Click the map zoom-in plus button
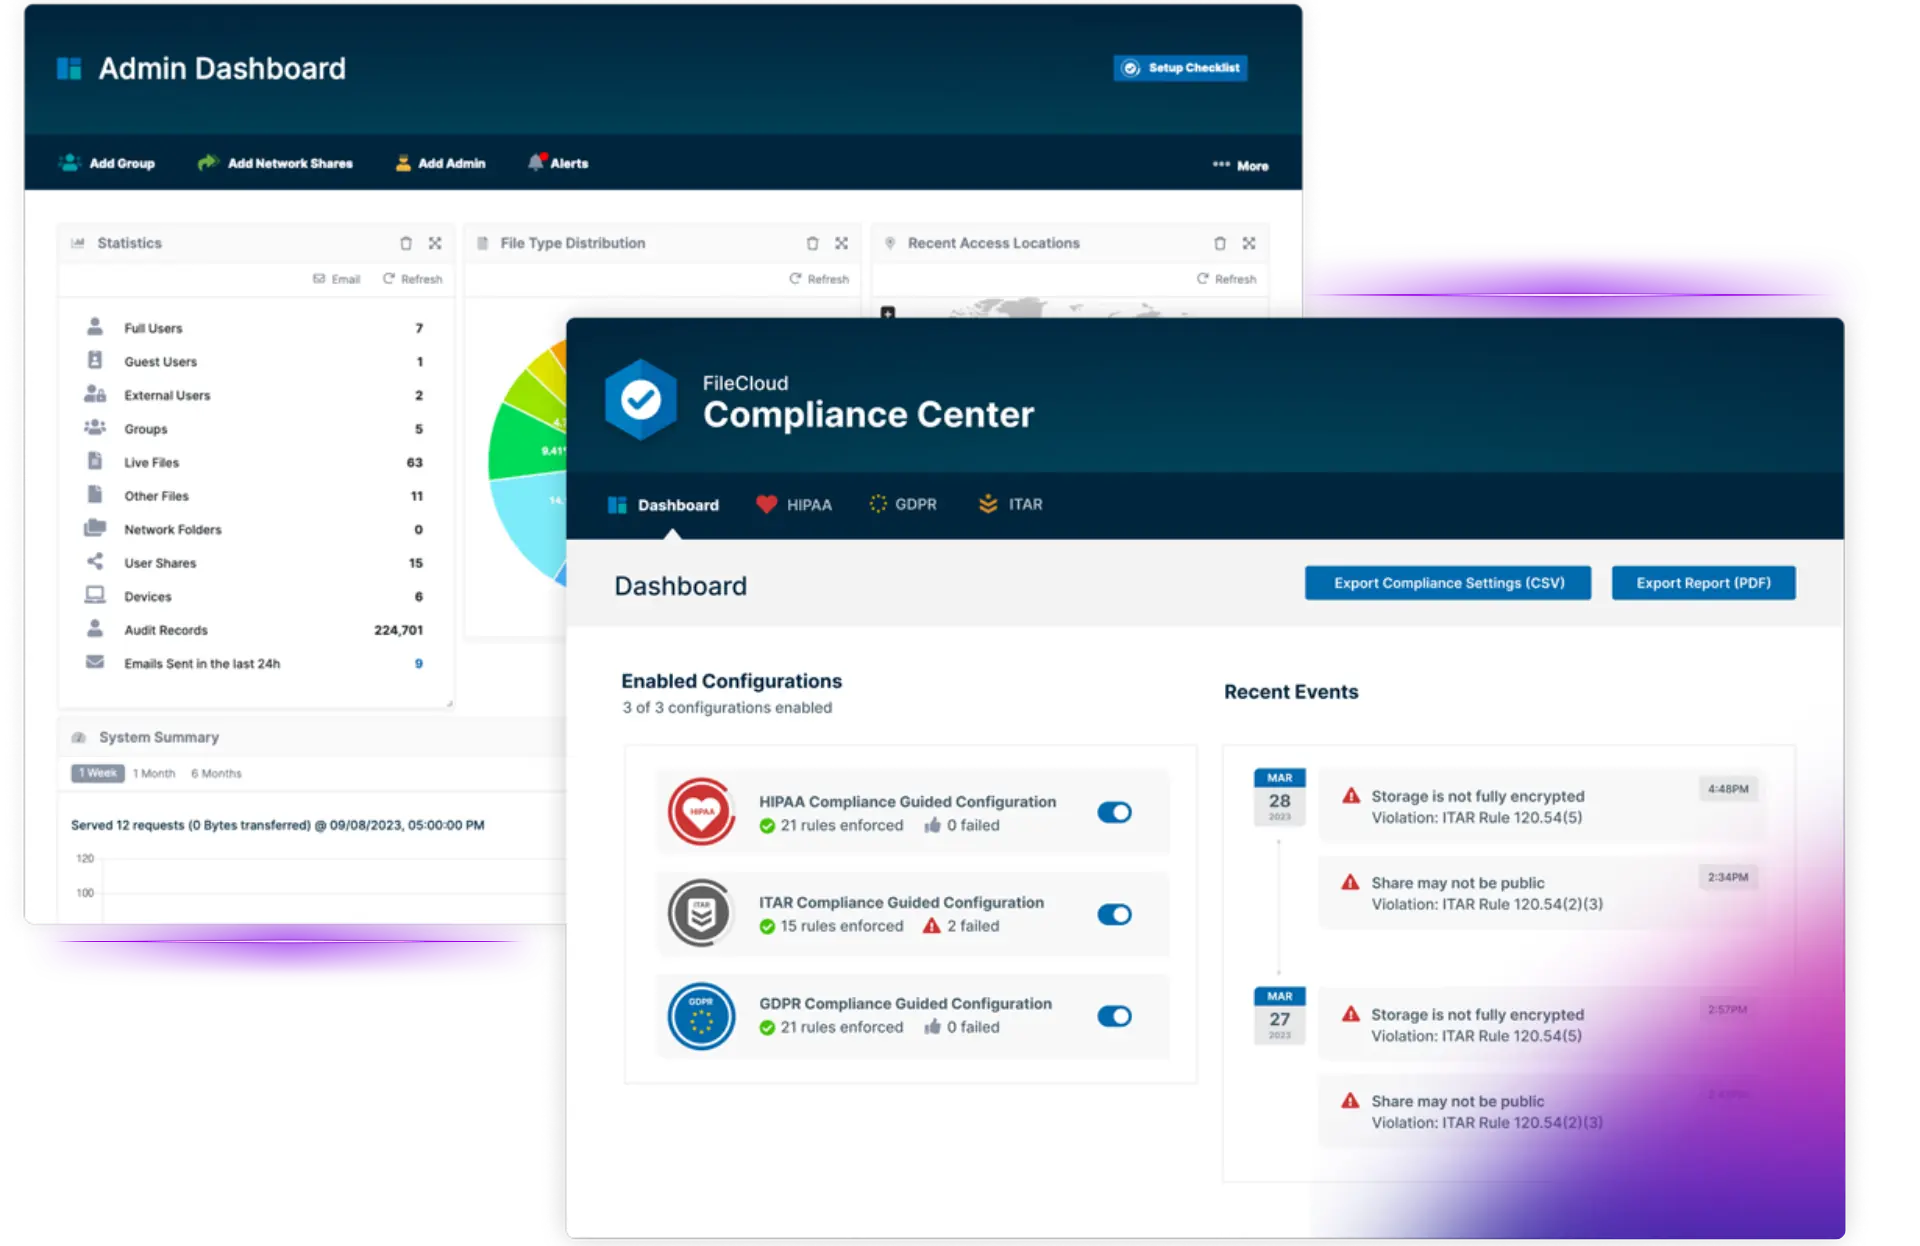 point(887,313)
